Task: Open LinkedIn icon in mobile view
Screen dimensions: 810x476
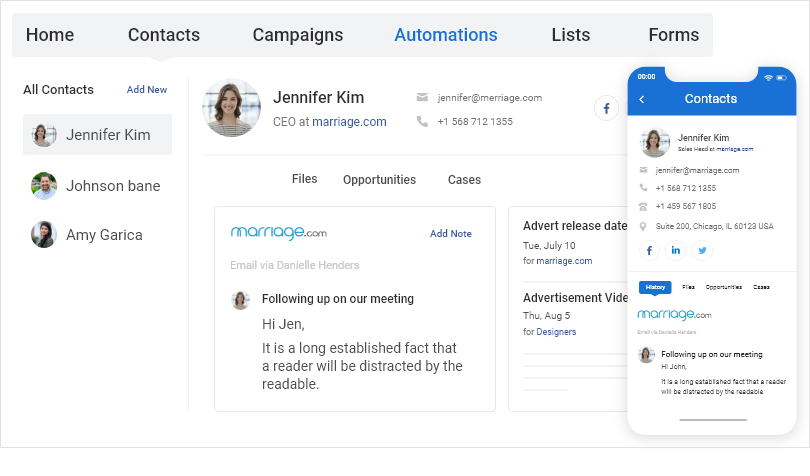Action: click(x=676, y=251)
